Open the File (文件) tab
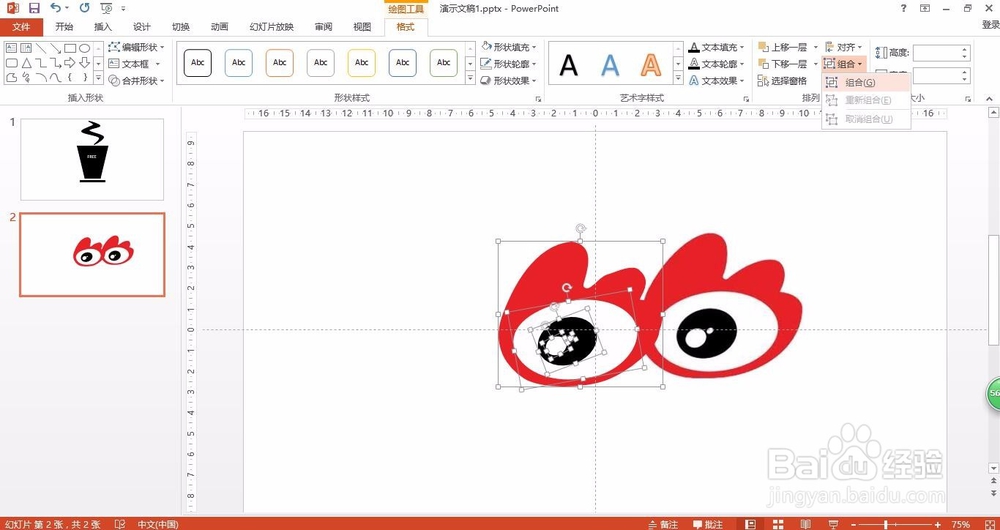This screenshot has height=530, width=1000. tap(21, 27)
